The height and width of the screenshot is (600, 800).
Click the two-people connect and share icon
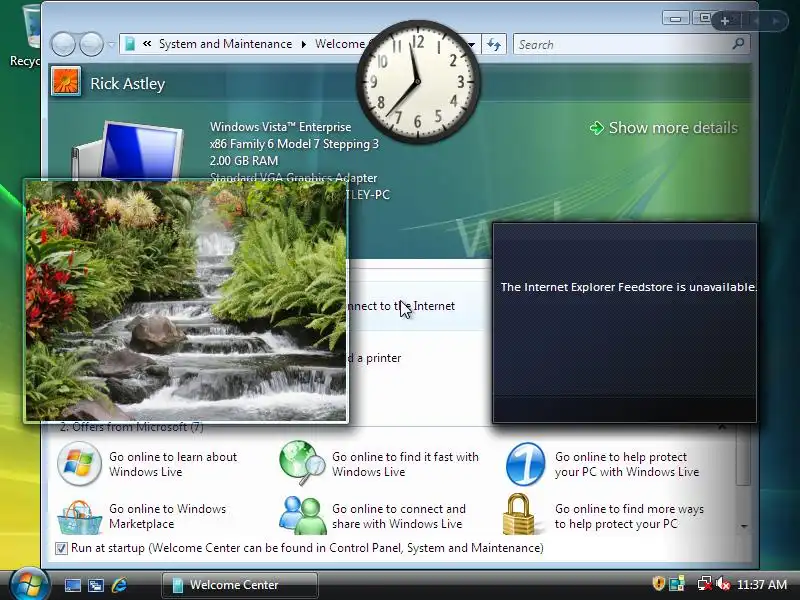pos(303,515)
